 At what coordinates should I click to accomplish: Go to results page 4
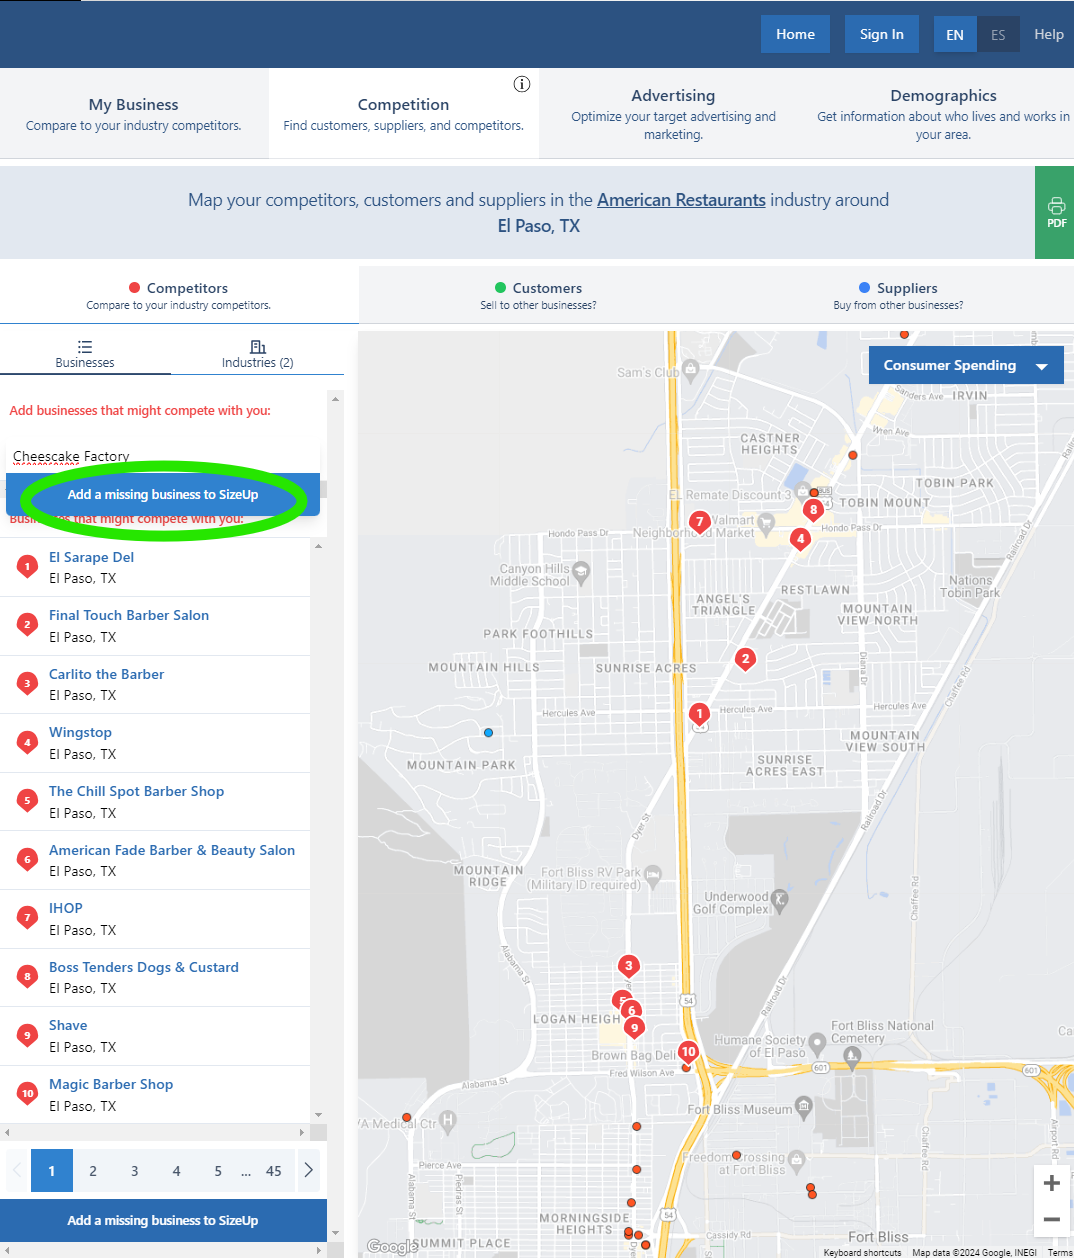[x=176, y=1171]
